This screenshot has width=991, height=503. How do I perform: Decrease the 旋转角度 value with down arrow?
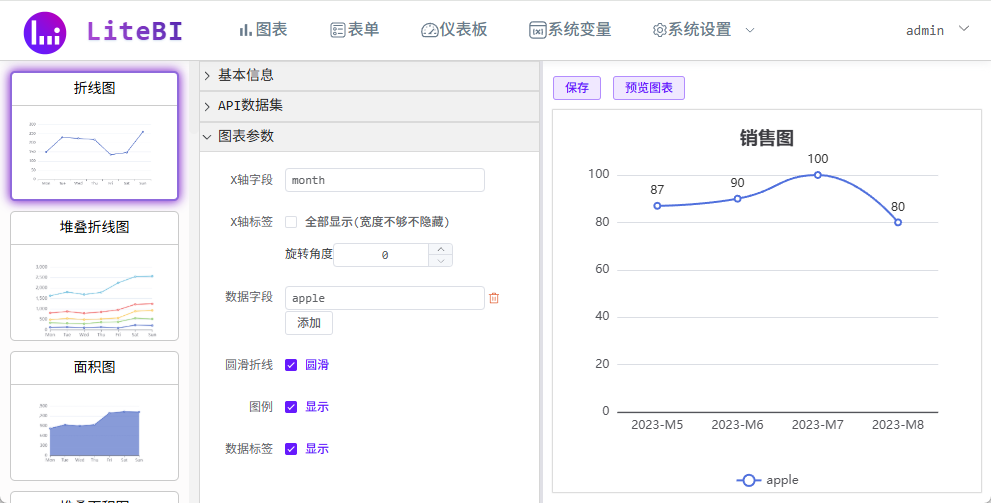tap(441, 260)
